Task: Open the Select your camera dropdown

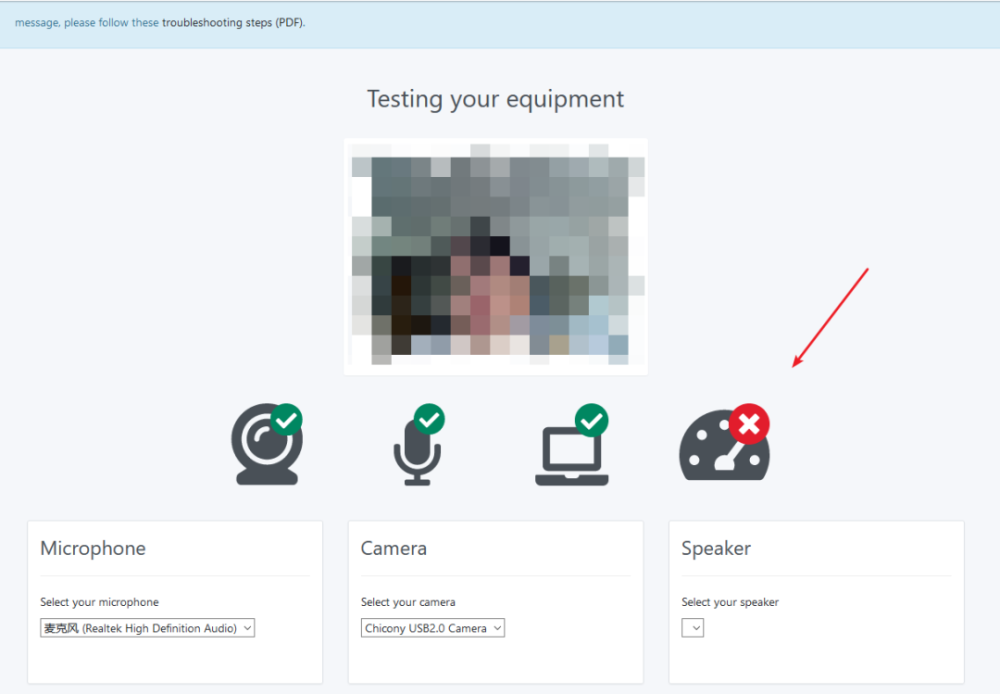Action: coord(433,628)
